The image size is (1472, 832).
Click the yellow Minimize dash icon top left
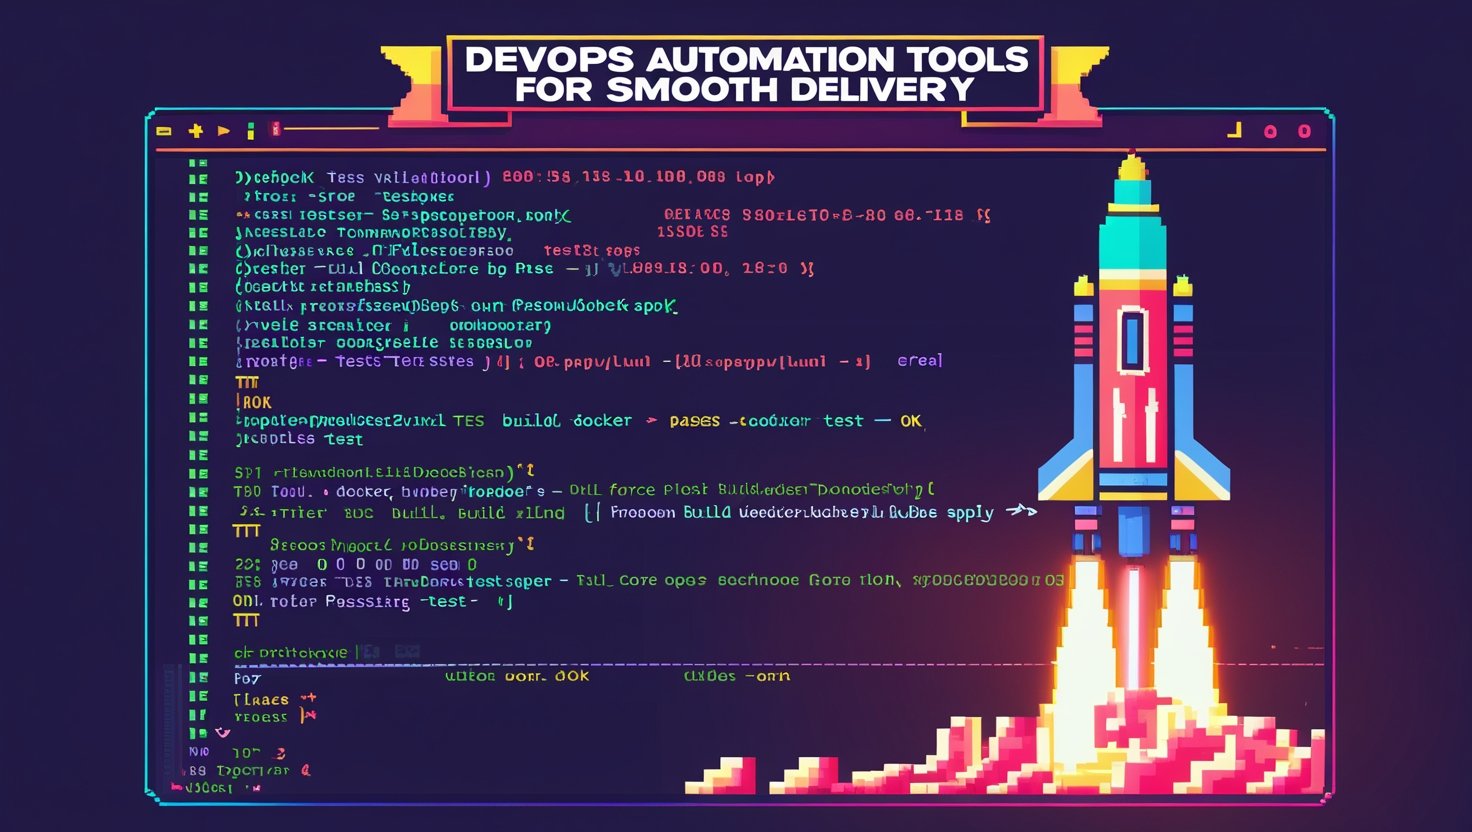click(164, 131)
